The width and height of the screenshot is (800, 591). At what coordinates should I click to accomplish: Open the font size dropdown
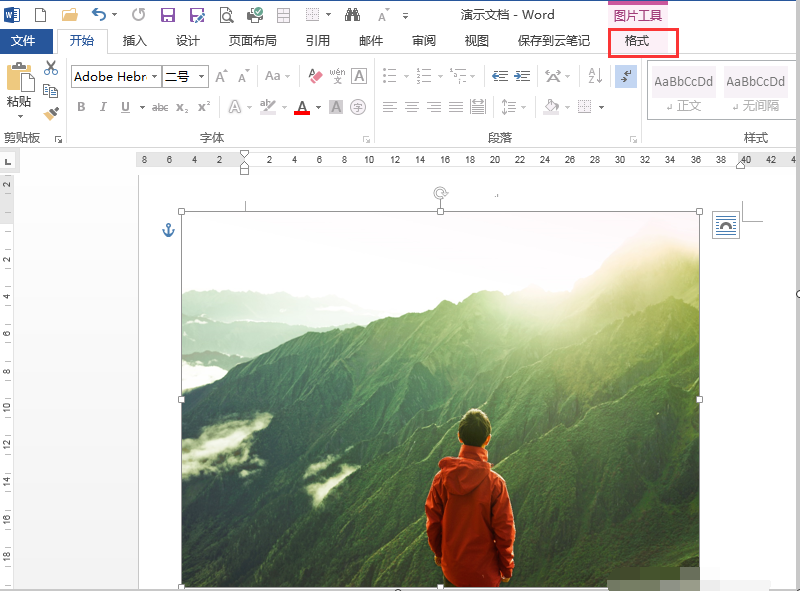[x=202, y=77]
